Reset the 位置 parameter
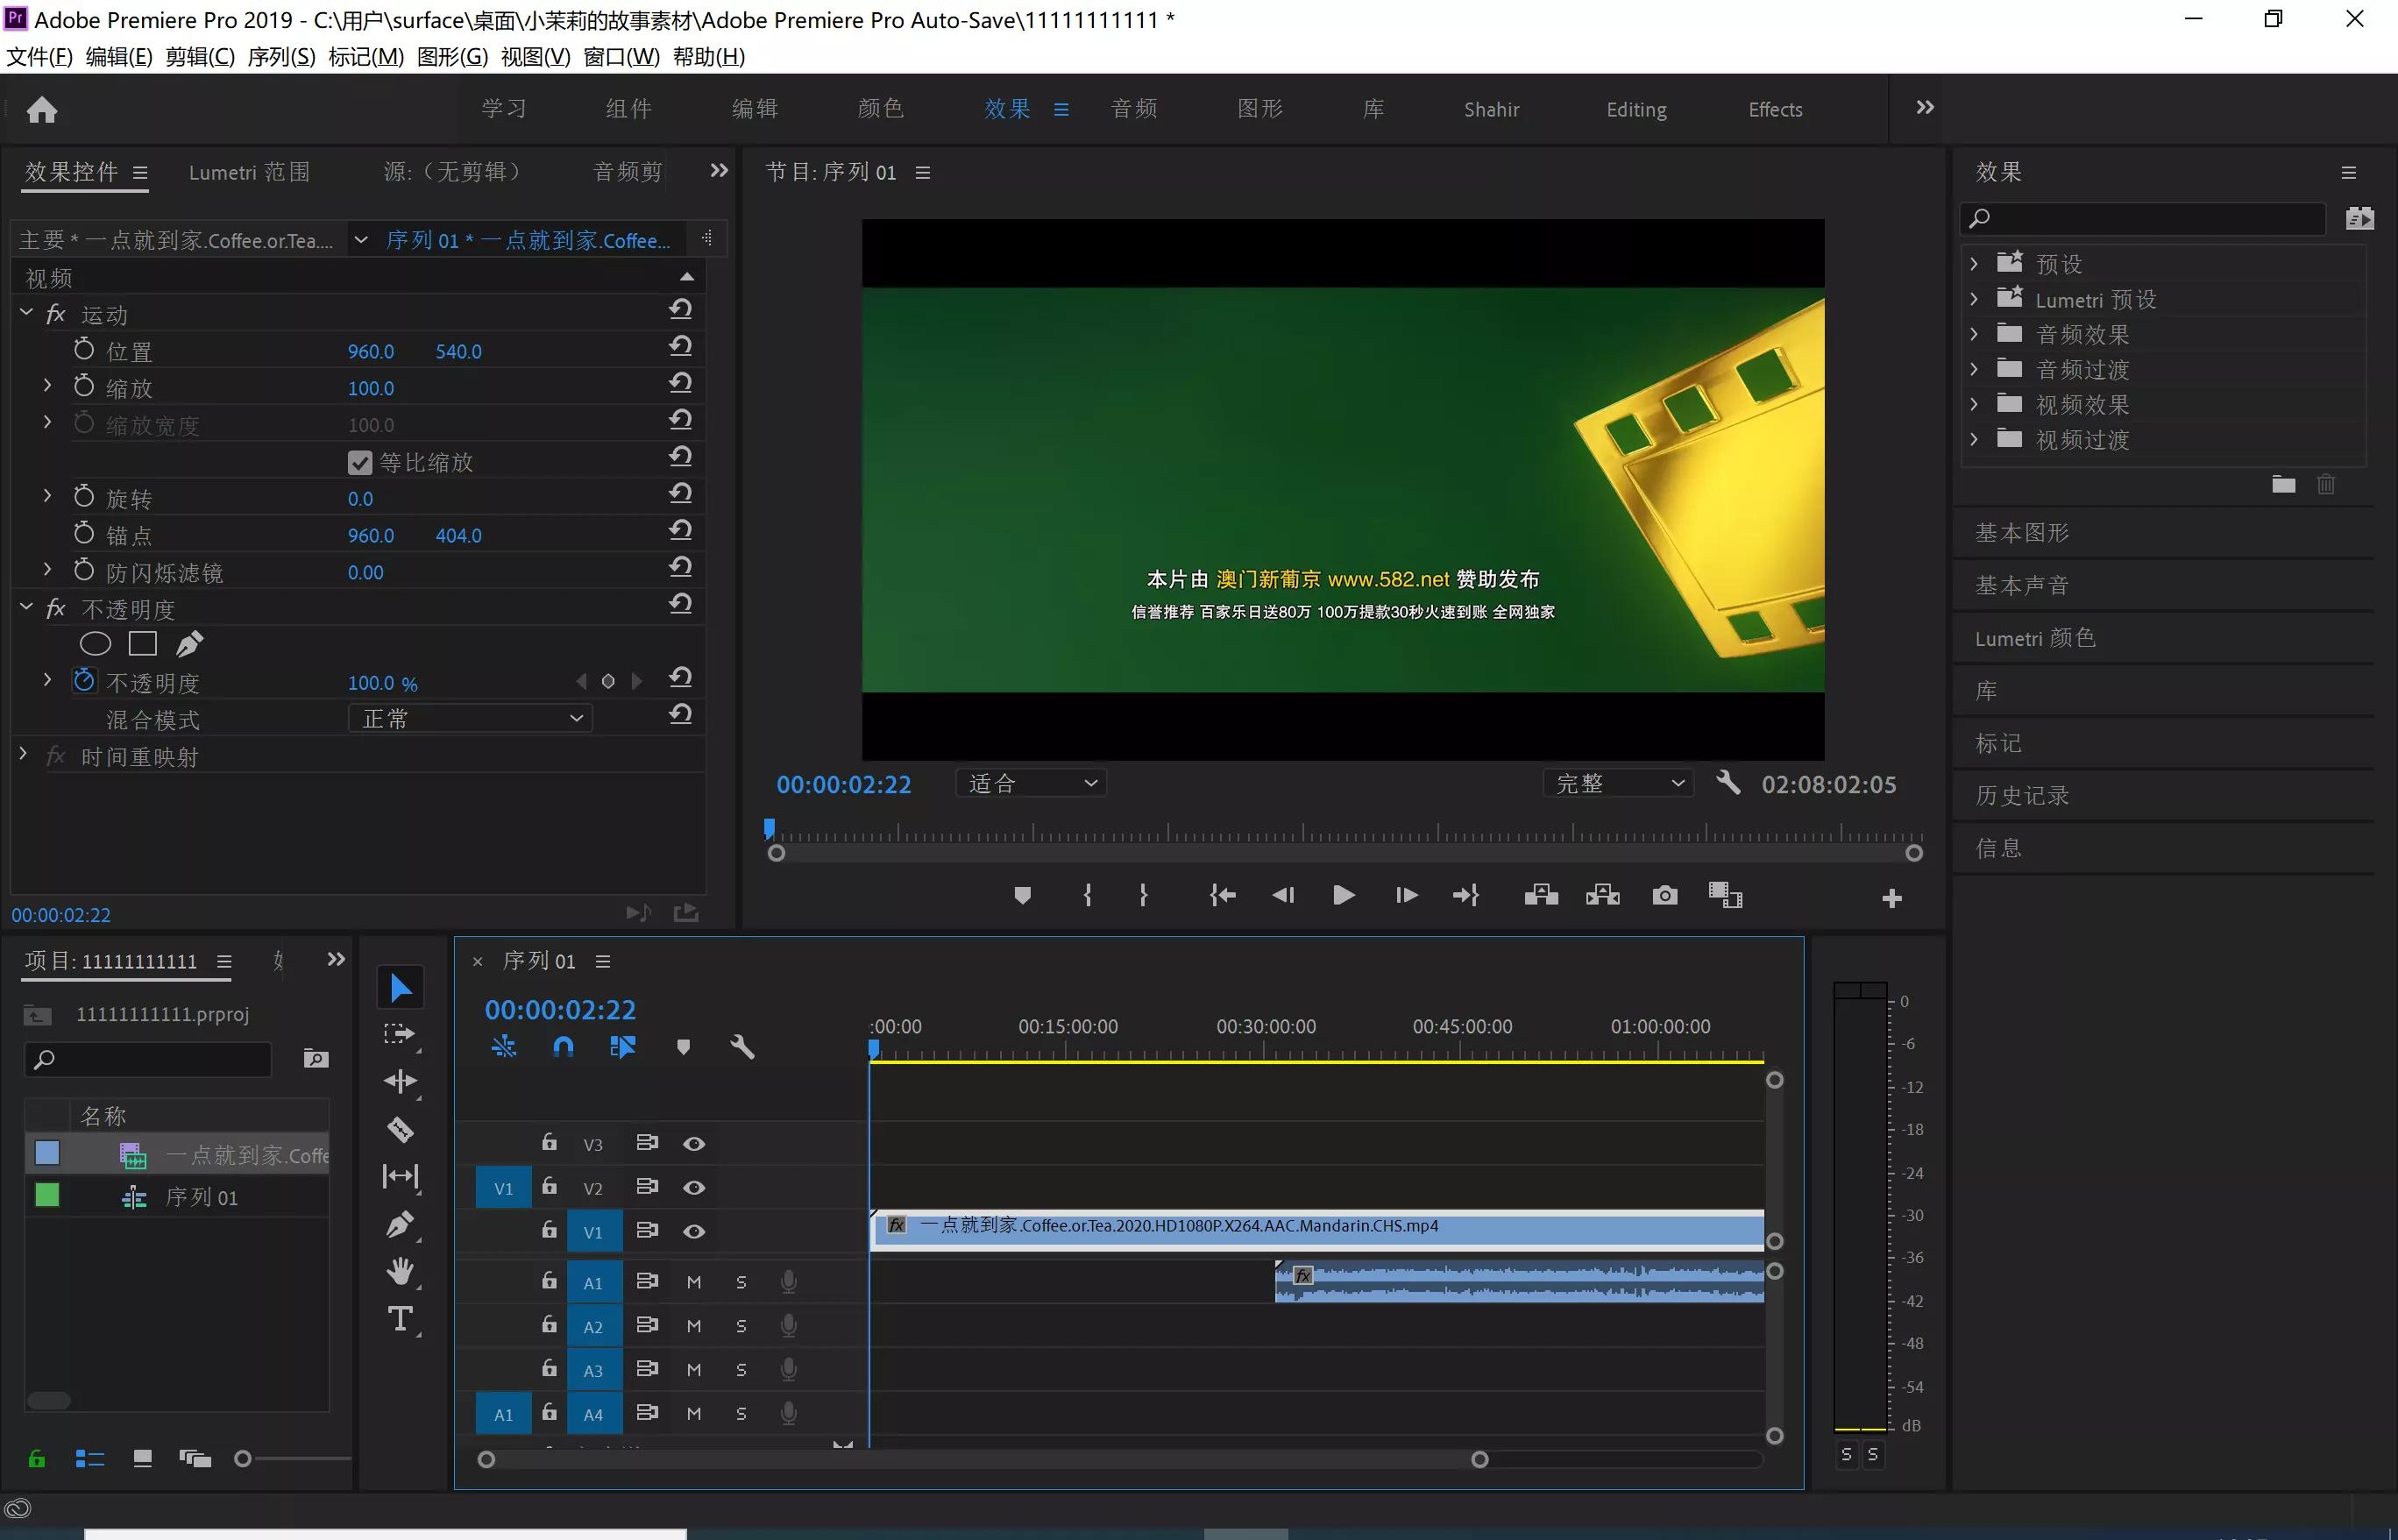Image resolution: width=2398 pixels, height=1540 pixels. click(x=681, y=346)
